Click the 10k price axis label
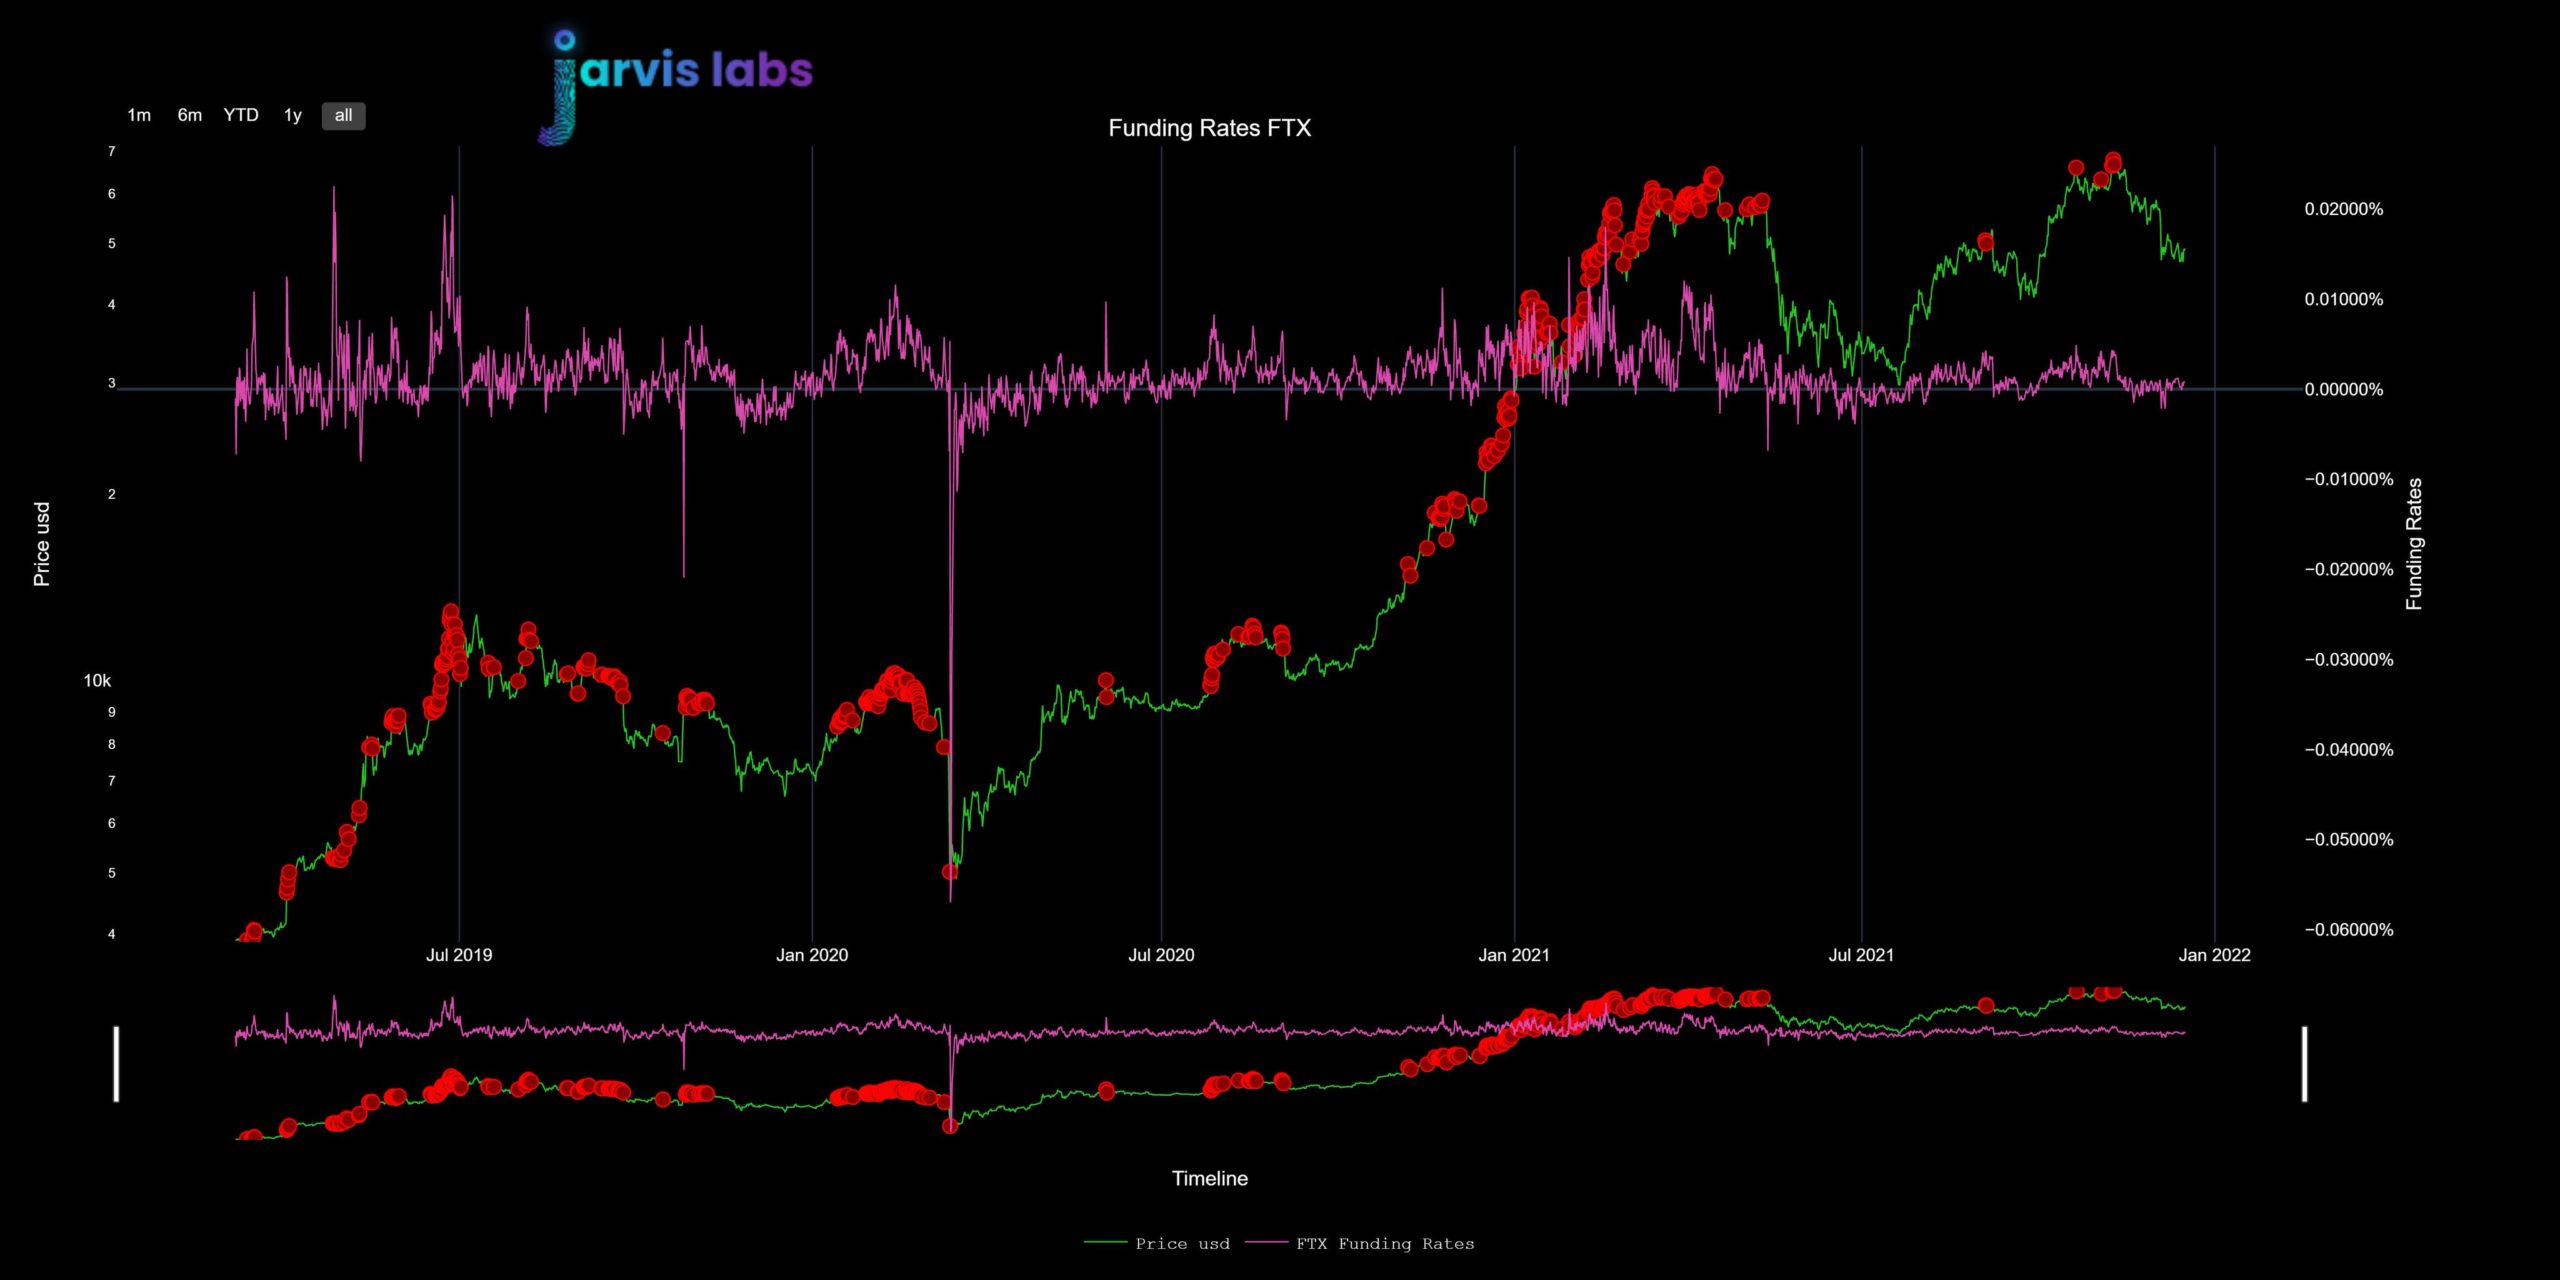This screenshot has height=1280, width=2560. [x=97, y=681]
